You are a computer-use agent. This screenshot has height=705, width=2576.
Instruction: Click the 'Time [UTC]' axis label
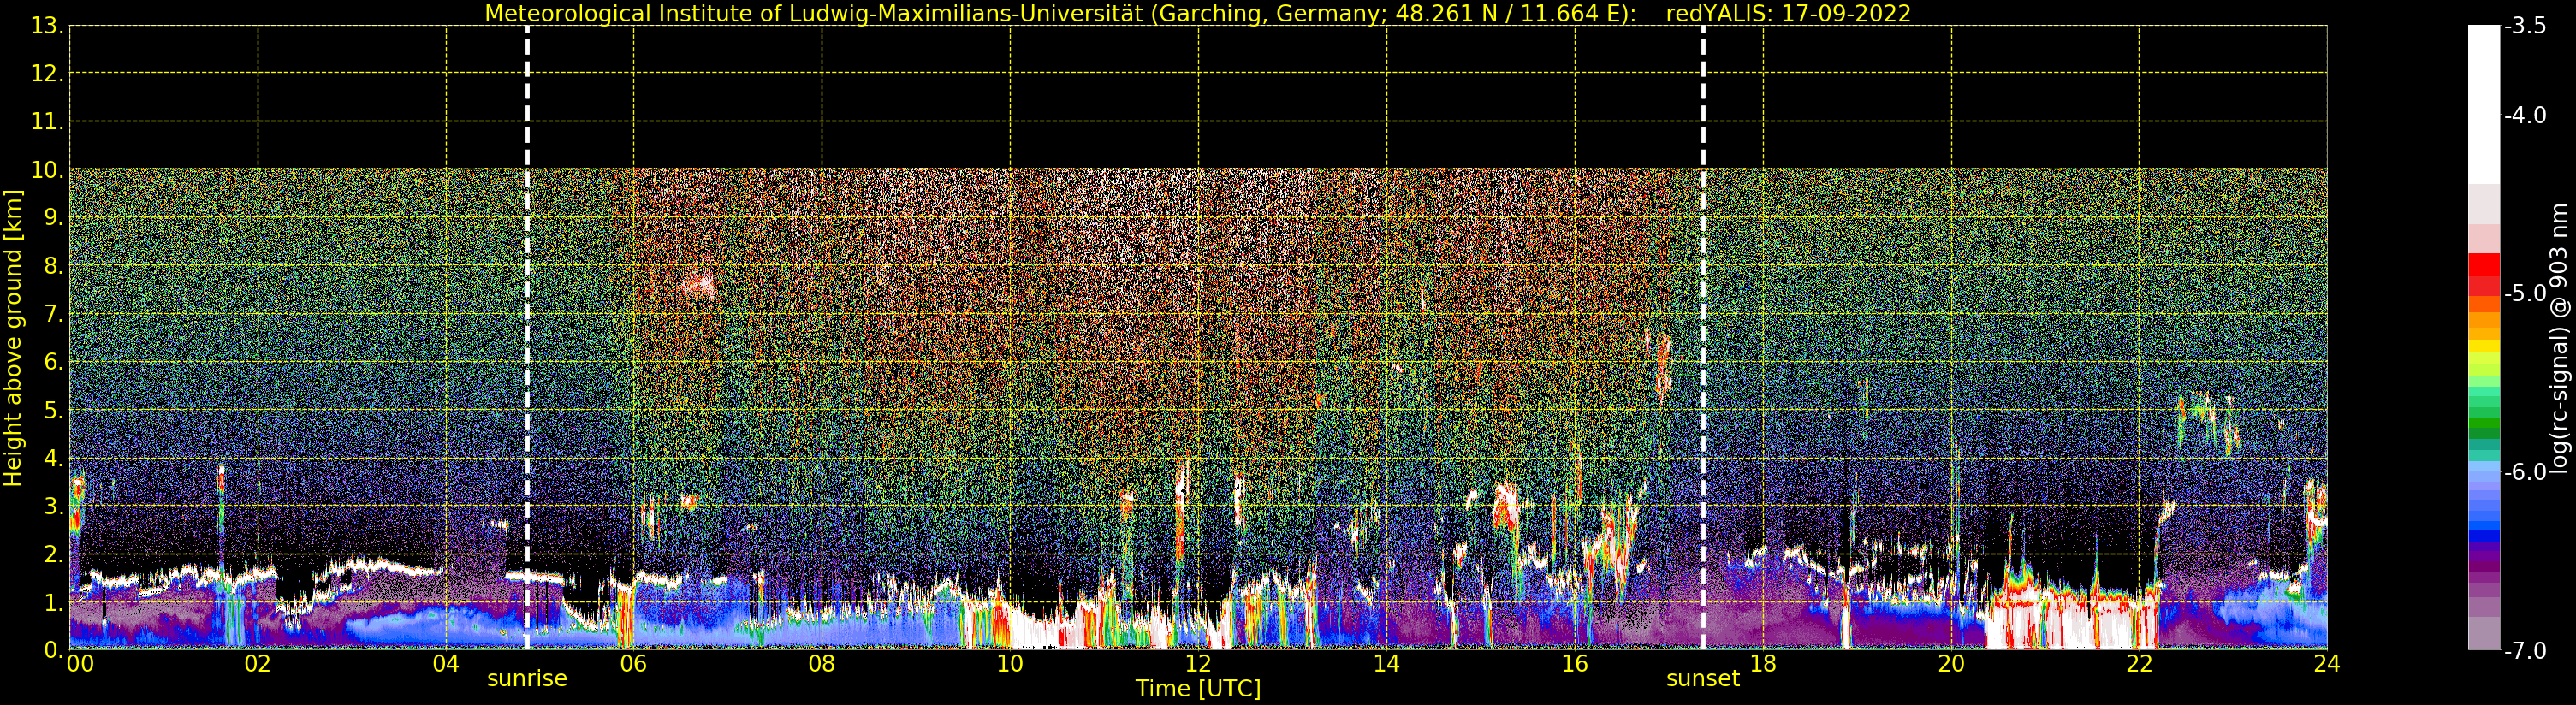coord(1198,689)
